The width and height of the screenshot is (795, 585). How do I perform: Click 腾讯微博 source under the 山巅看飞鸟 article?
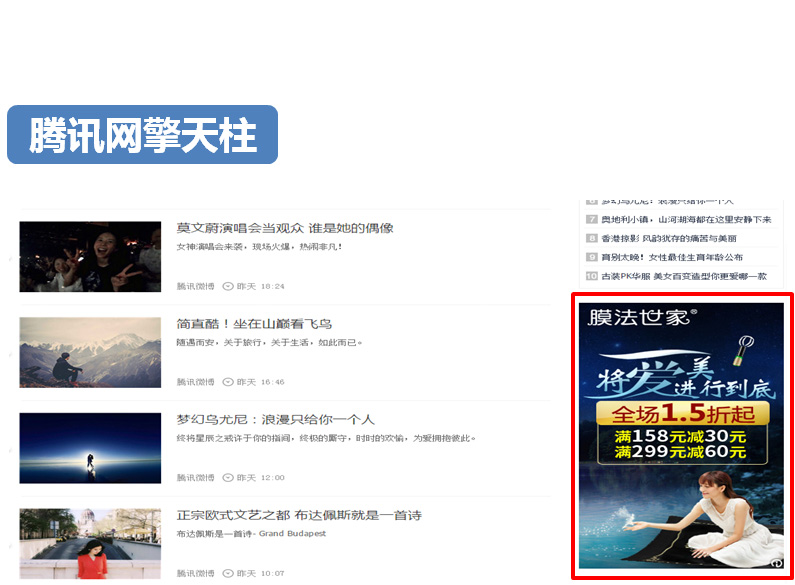click(195, 382)
